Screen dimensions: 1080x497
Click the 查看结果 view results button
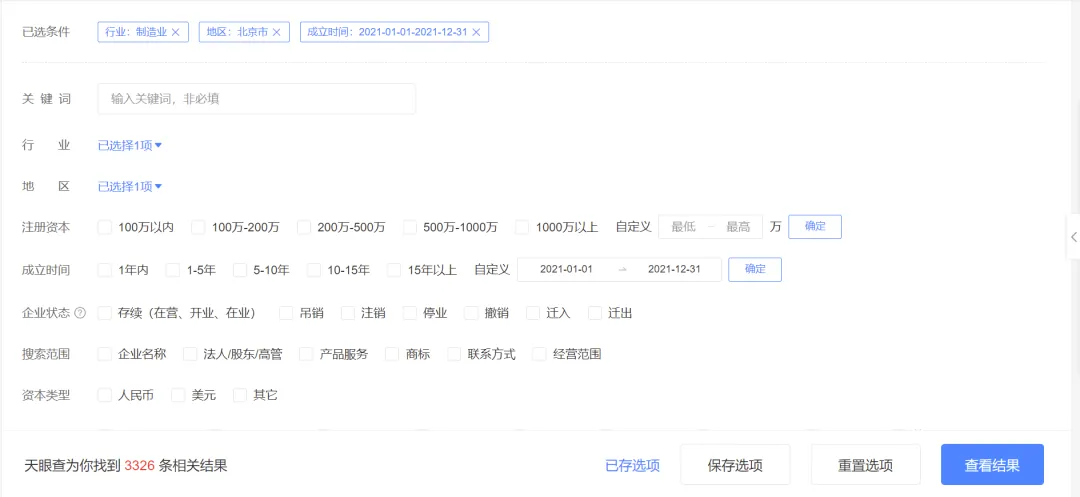coord(992,465)
